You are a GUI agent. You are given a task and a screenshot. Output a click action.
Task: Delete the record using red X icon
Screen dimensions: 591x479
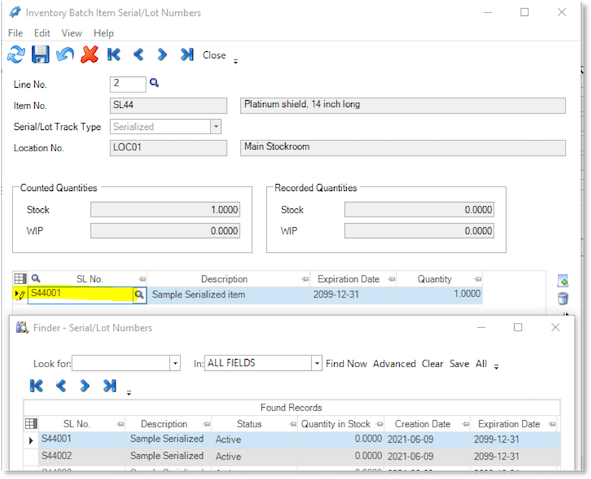coord(89,54)
